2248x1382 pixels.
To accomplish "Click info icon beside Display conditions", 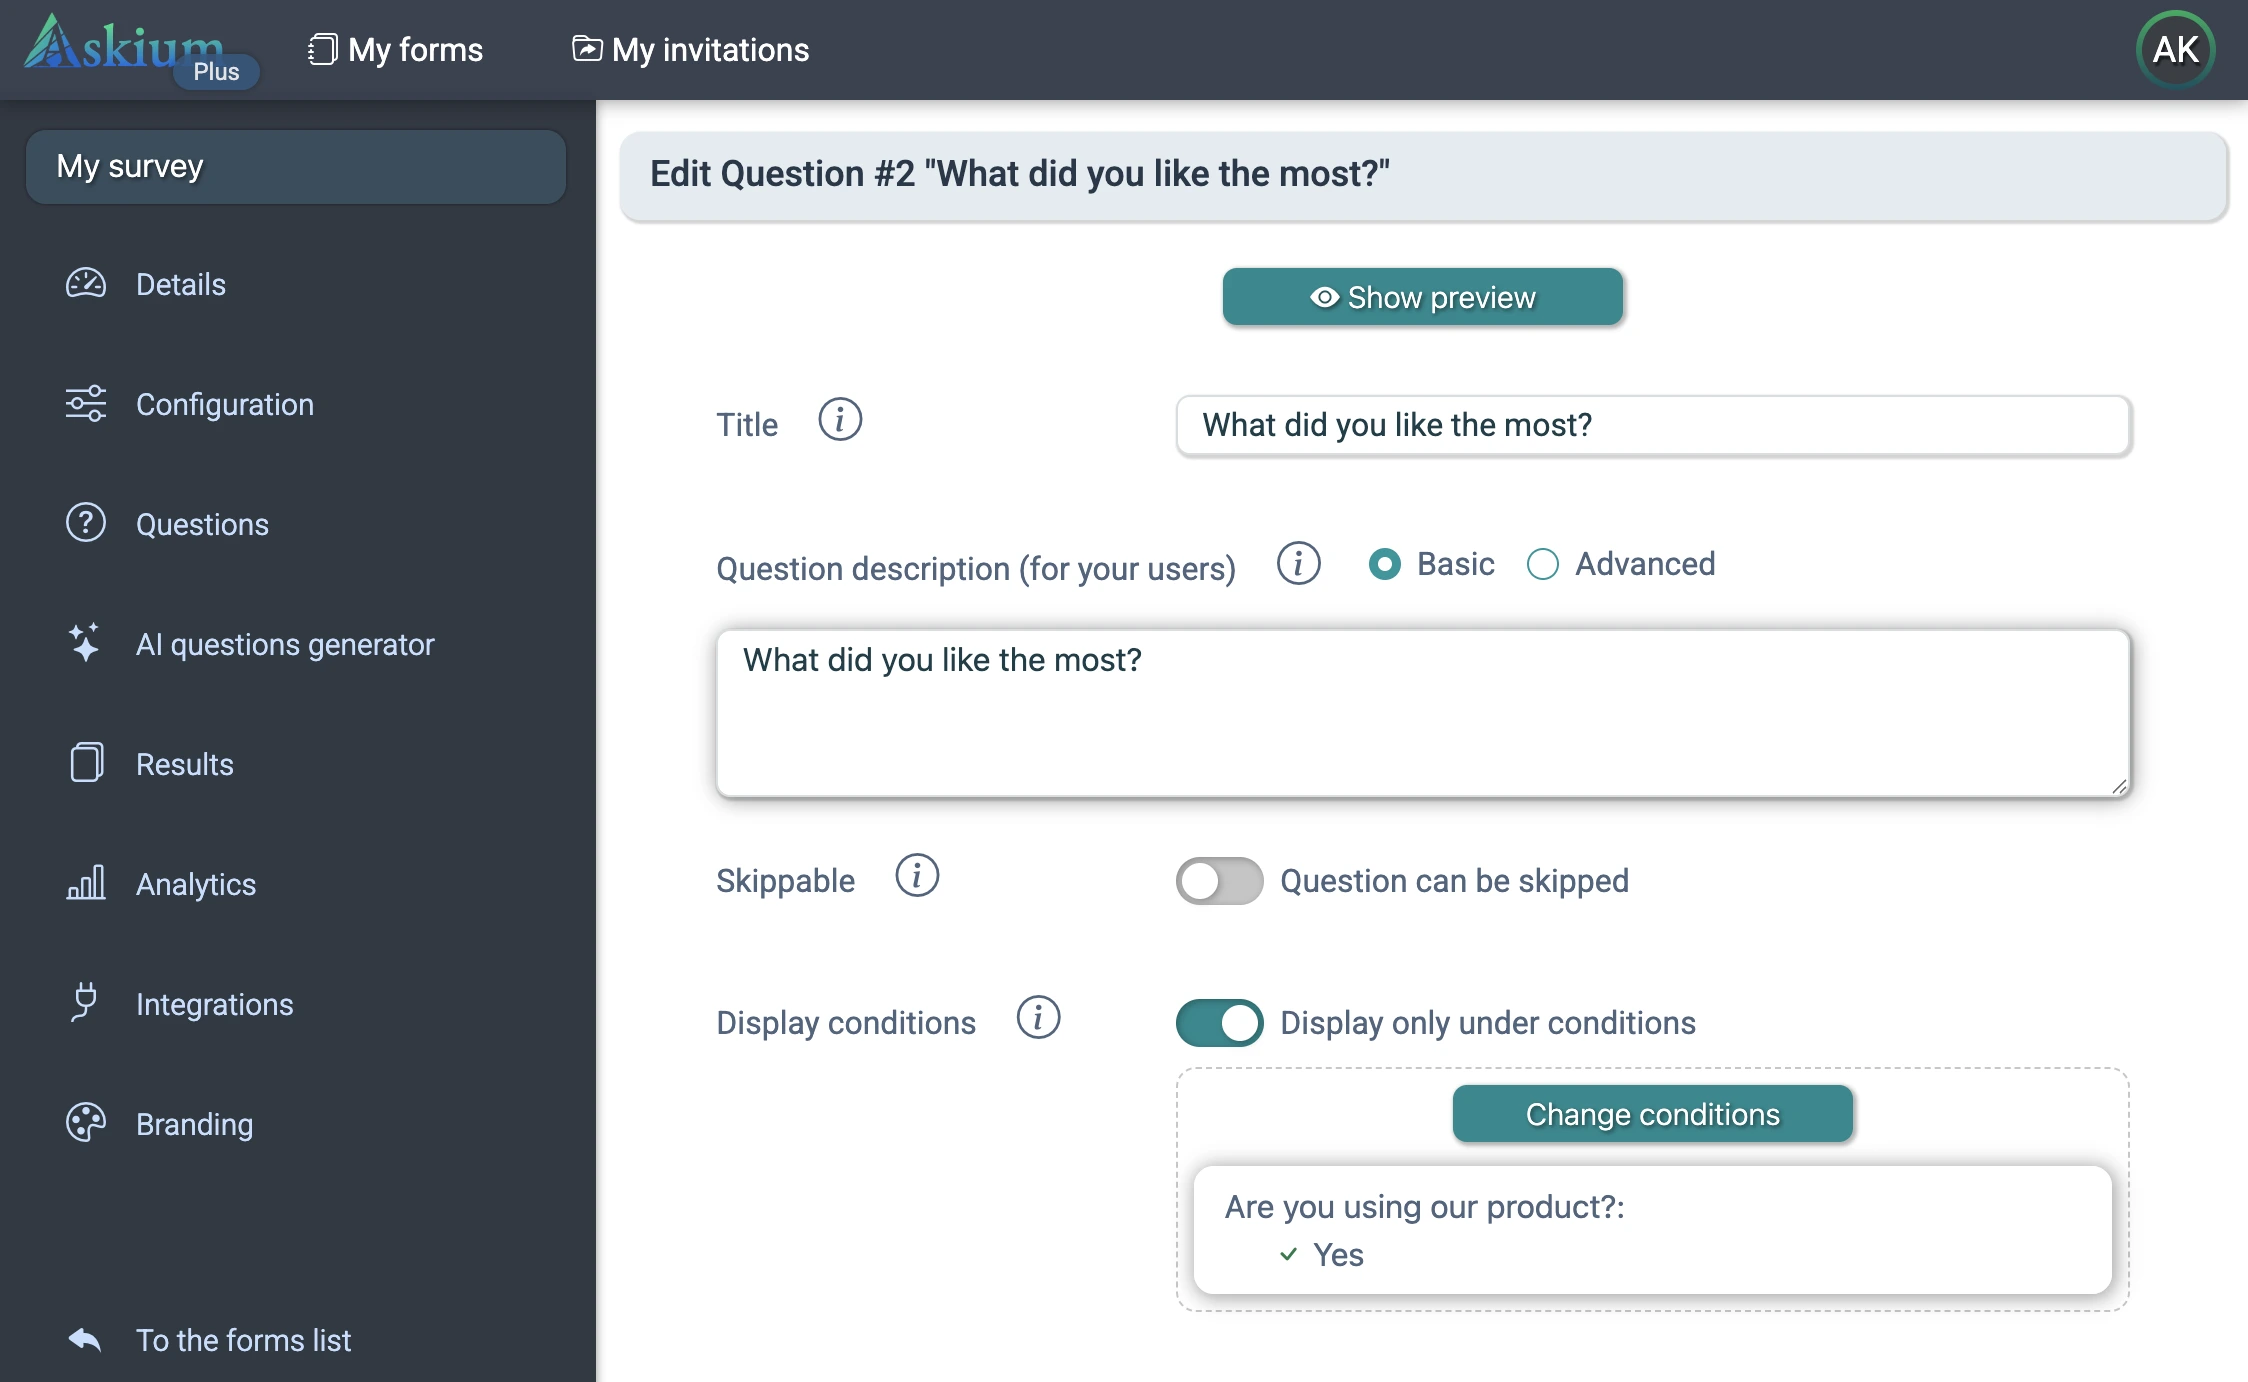I will 1038,1018.
